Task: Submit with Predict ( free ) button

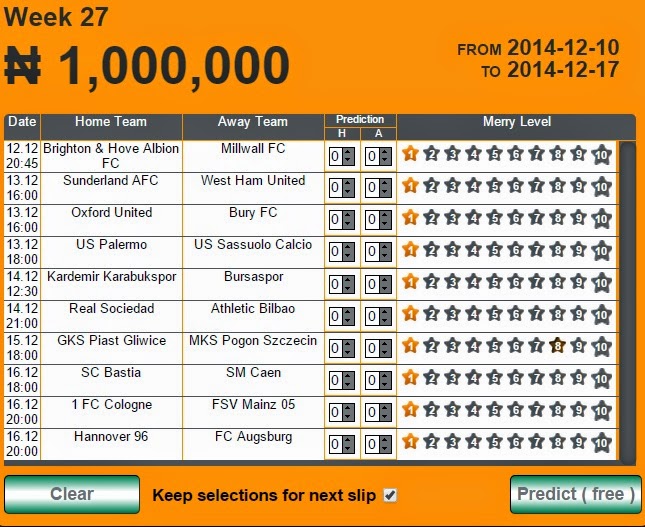Action: coord(575,494)
